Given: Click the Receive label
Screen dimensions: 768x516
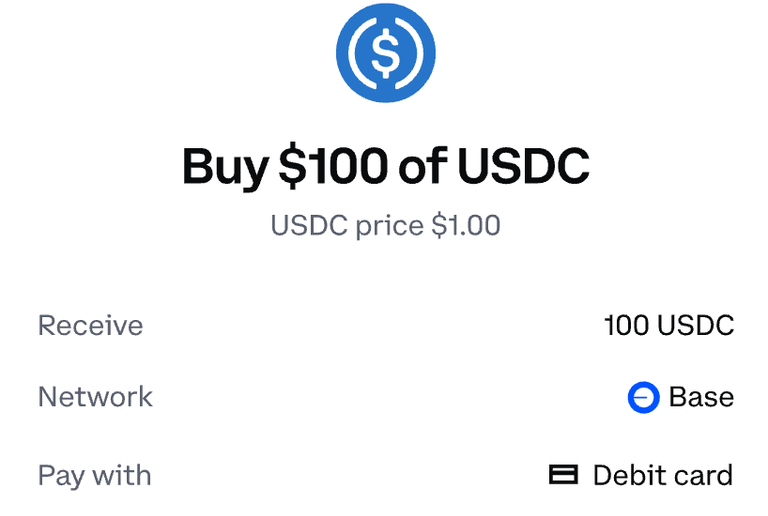Looking at the screenshot, I should point(91,326).
